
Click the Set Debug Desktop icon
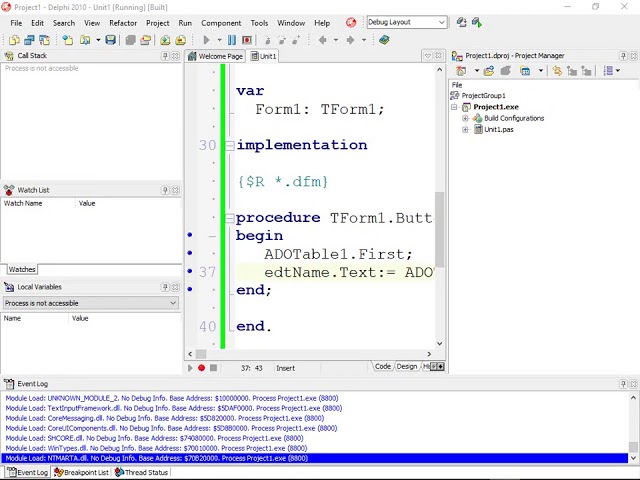(477, 22)
